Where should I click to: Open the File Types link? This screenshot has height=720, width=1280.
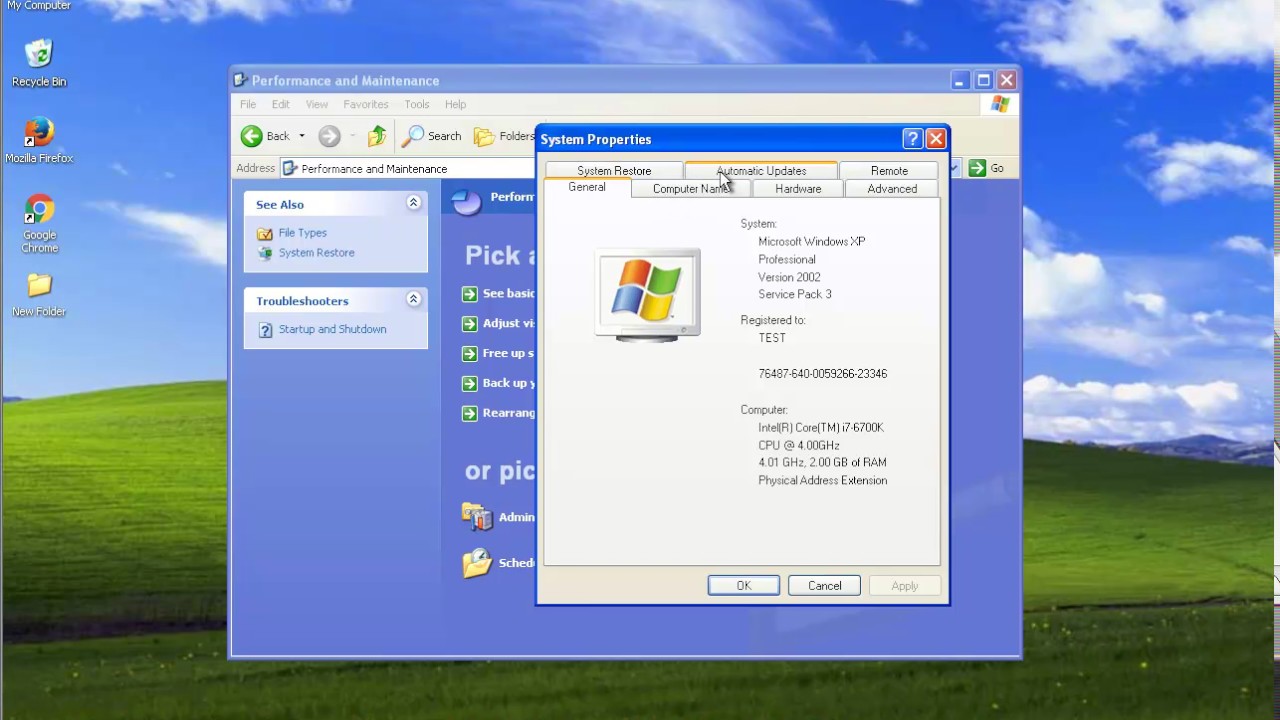click(x=303, y=233)
